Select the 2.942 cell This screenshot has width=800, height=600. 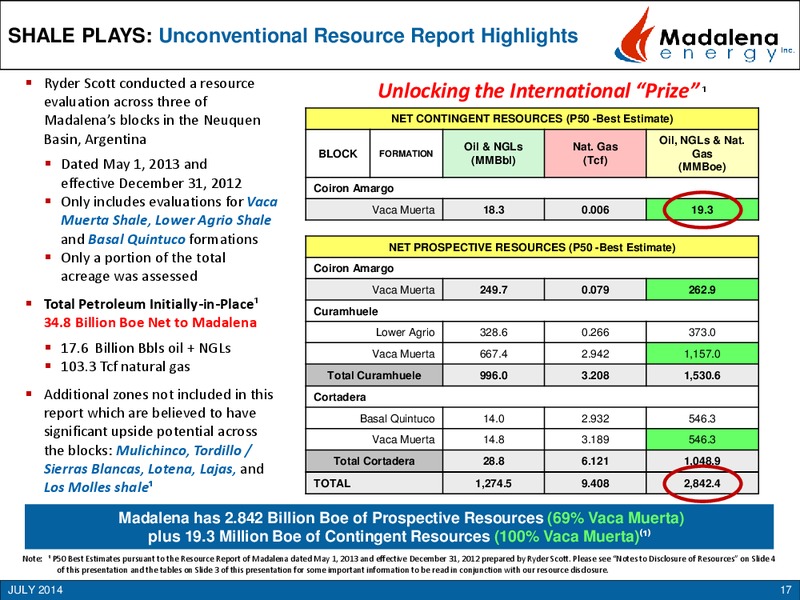(x=595, y=354)
